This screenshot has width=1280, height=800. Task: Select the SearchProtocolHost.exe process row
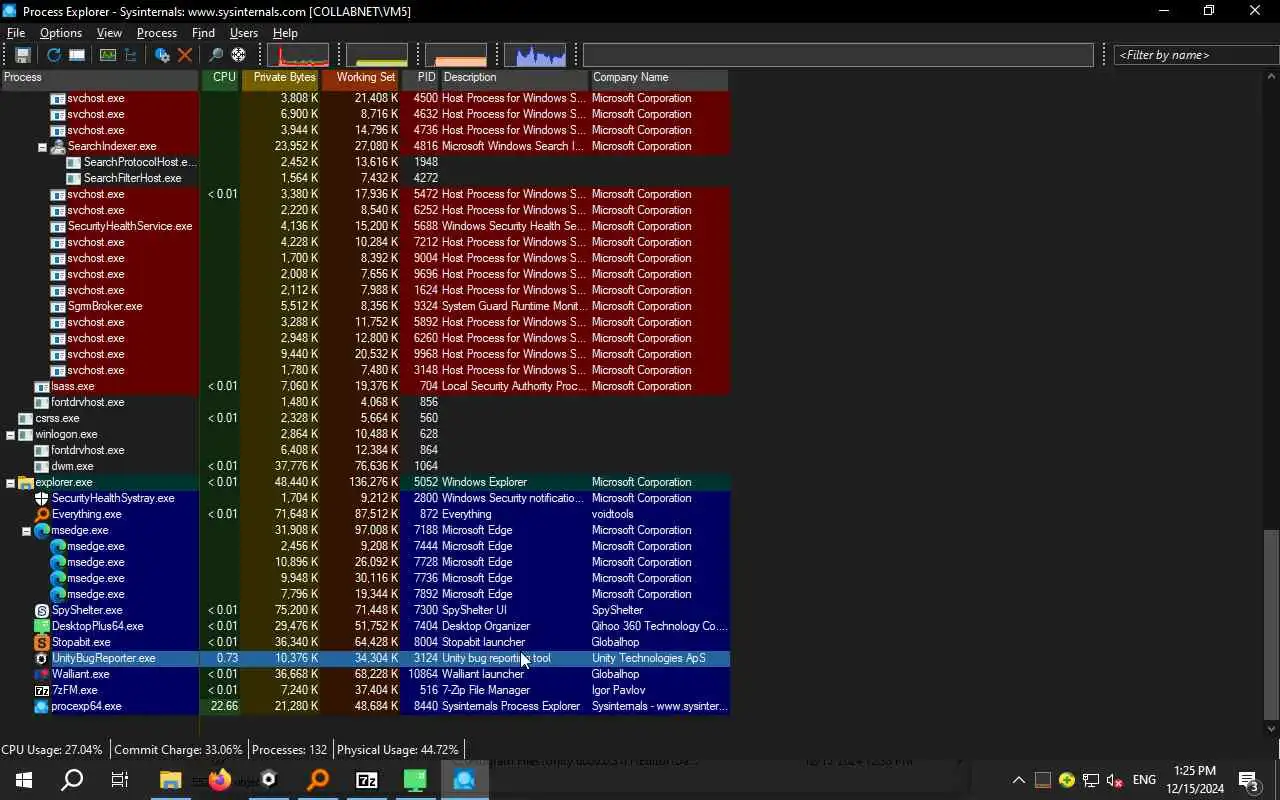coord(365,162)
